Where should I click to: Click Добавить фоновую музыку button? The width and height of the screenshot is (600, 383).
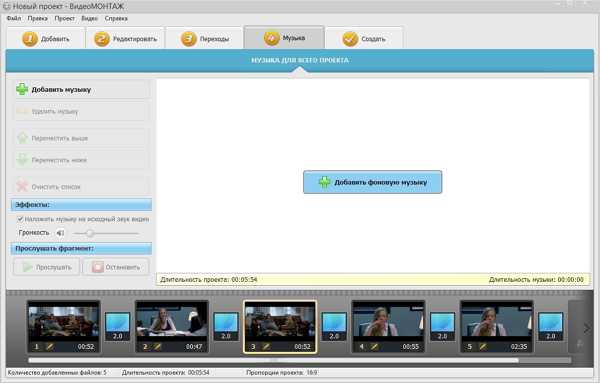click(372, 182)
